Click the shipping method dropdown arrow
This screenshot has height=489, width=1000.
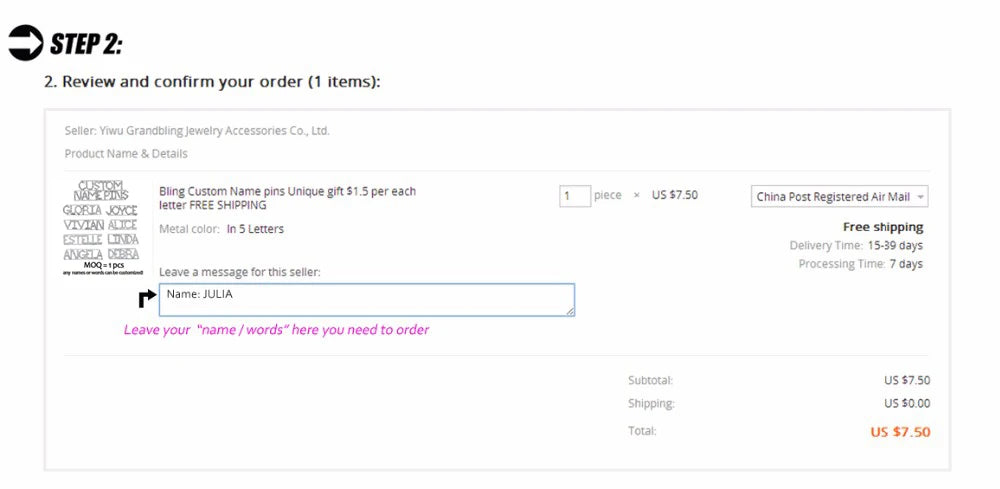pyautogui.click(x=920, y=197)
